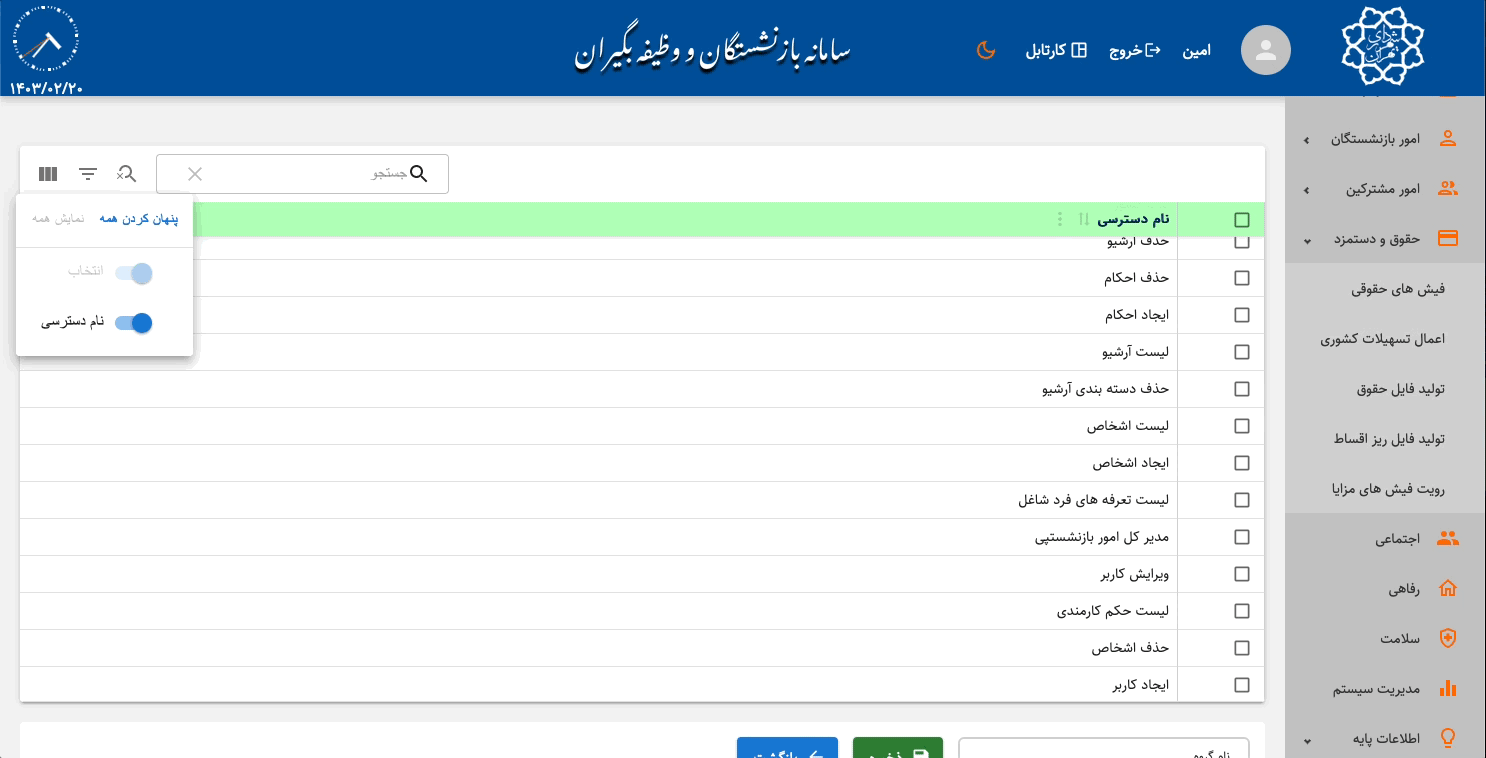The height and width of the screenshot is (758, 1486).
Task: Click پنهان کردن همه link
Action: coord(138,219)
